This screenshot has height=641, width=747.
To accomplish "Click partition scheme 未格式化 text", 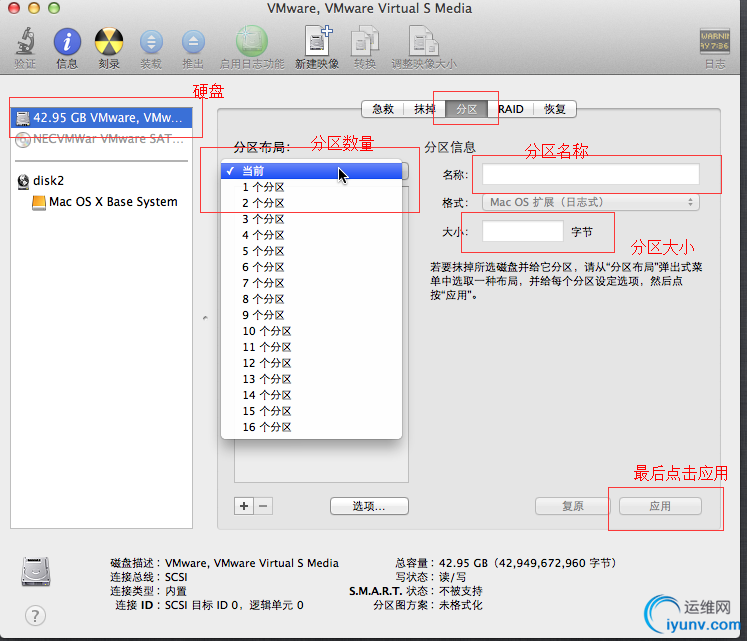I will [461, 605].
